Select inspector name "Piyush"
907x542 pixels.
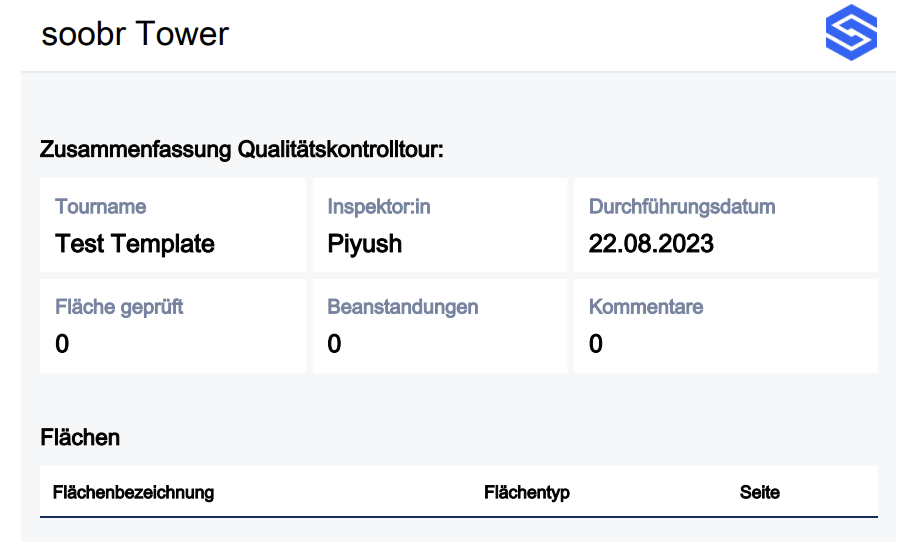(x=365, y=243)
